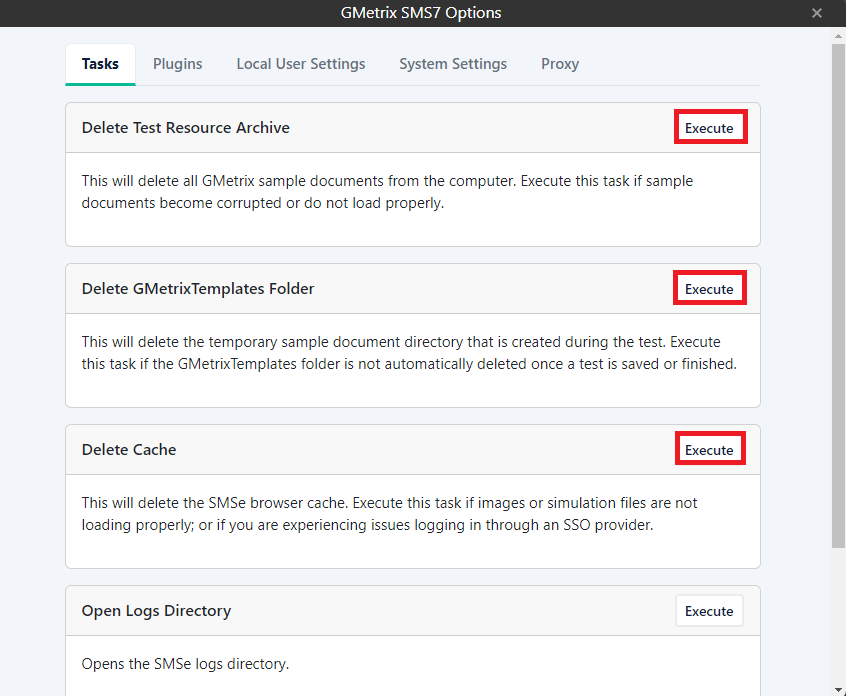This screenshot has height=696, width=846.
Task: Click the 'Open Logs Directory' heading
Action: [x=156, y=611]
